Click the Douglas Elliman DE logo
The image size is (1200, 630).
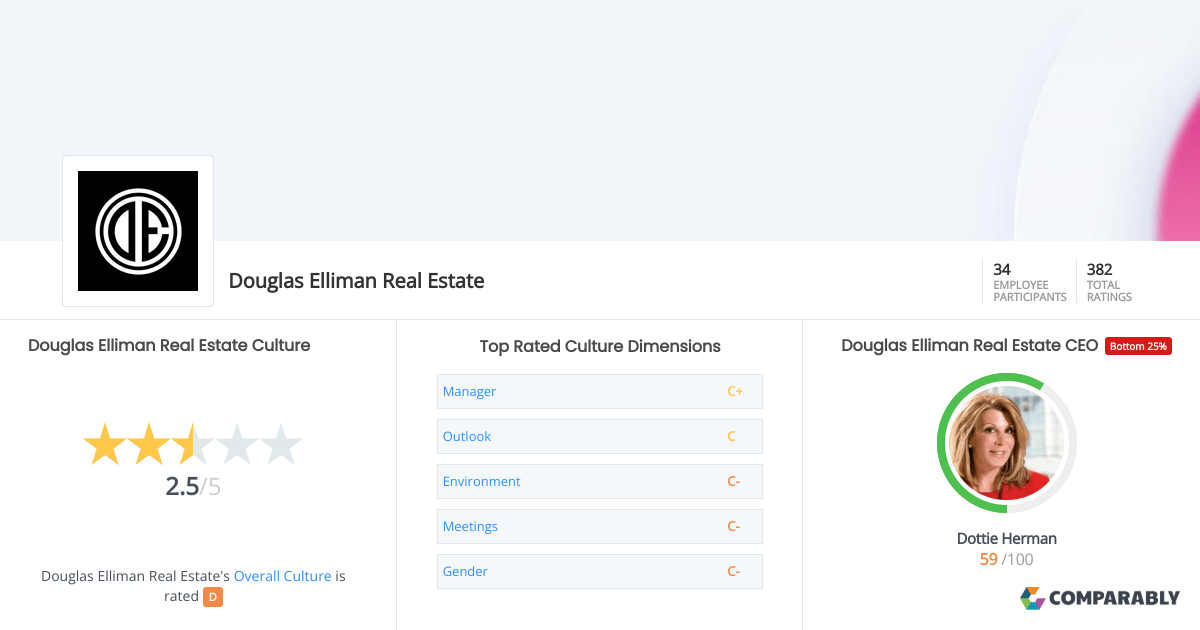[x=138, y=231]
